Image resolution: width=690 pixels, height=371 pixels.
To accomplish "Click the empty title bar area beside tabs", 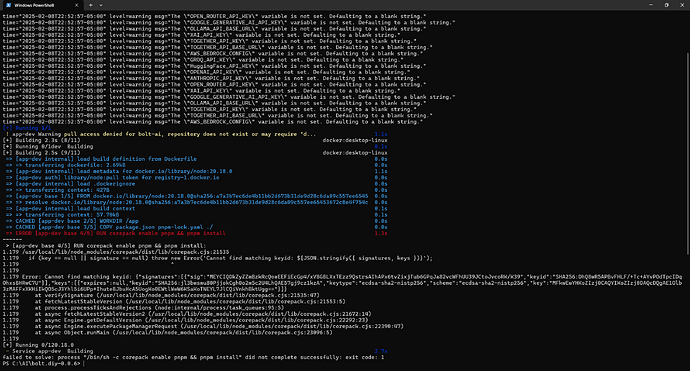I will point(374,5).
